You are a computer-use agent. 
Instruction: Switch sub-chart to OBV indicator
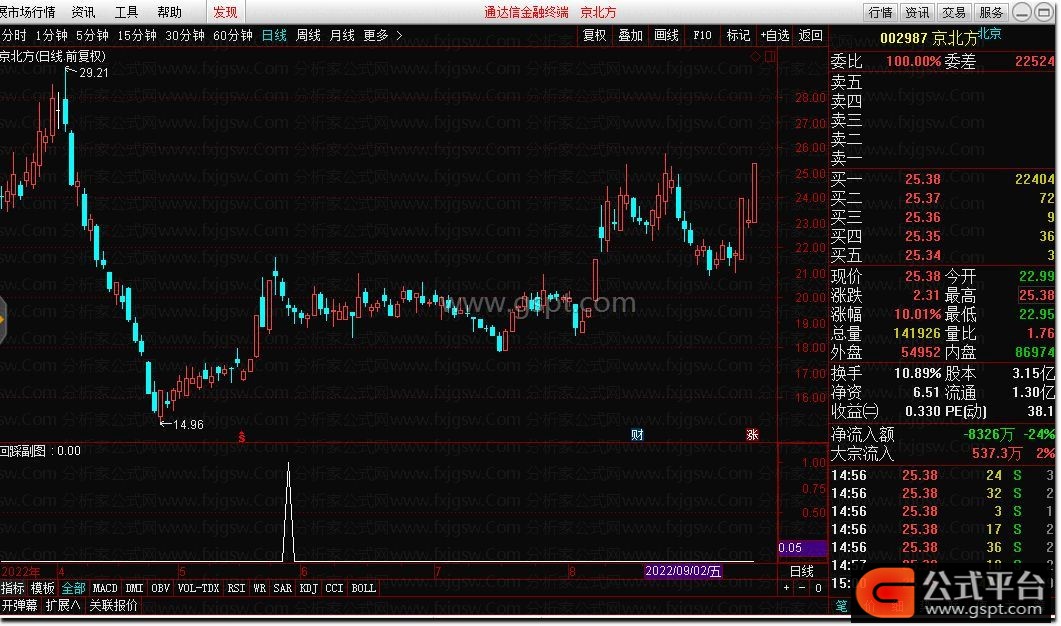click(x=160, y=588)
